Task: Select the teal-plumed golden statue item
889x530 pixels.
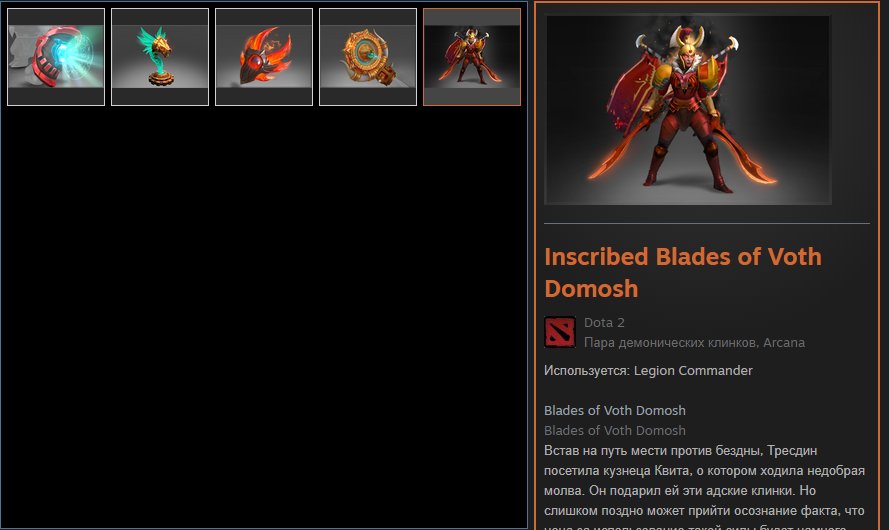Action: click(160, 57)
